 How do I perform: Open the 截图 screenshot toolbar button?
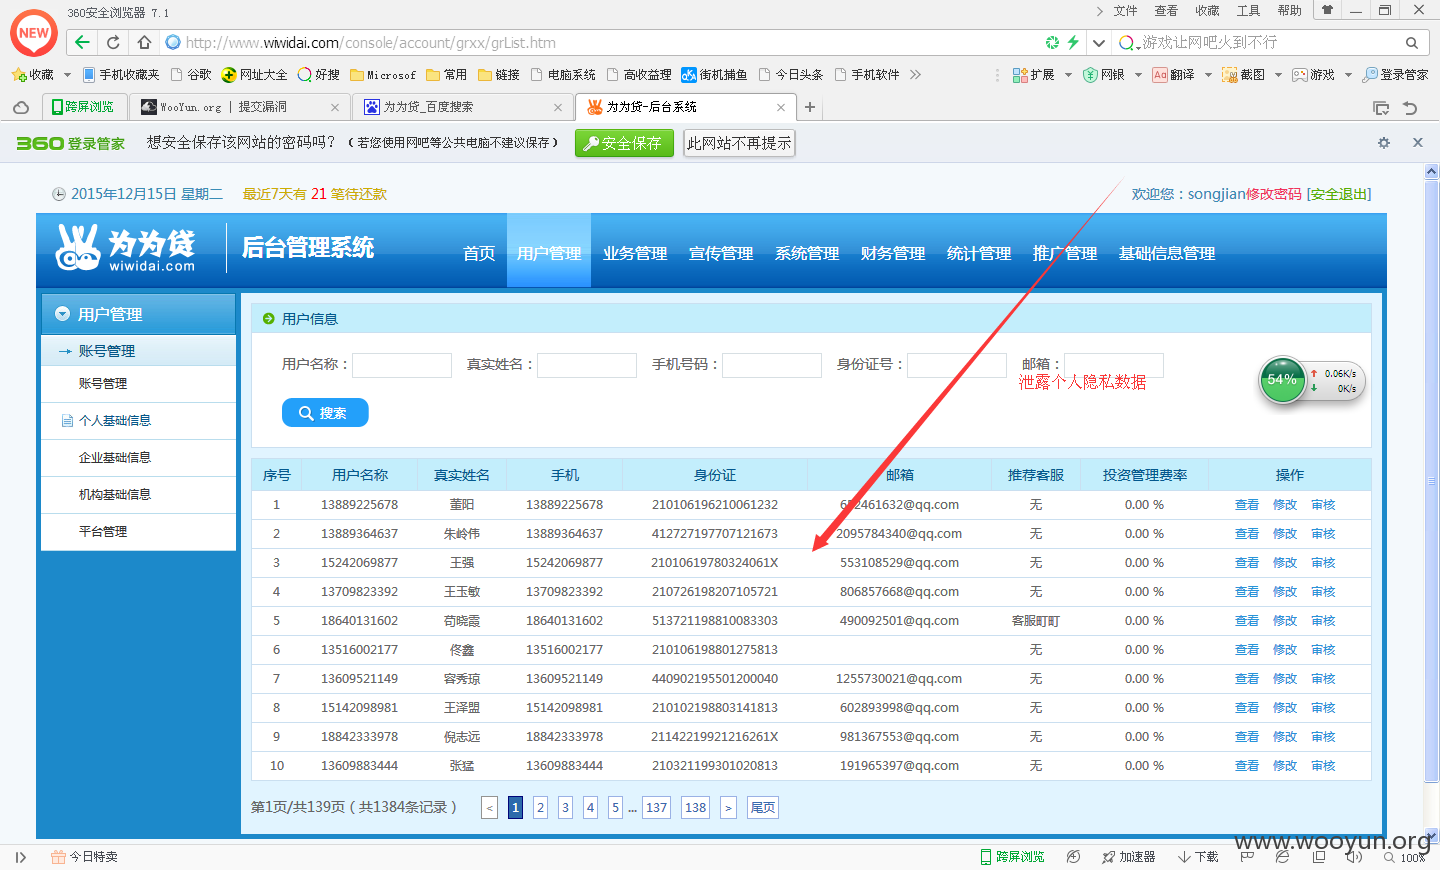click(x=1244, y=75)
